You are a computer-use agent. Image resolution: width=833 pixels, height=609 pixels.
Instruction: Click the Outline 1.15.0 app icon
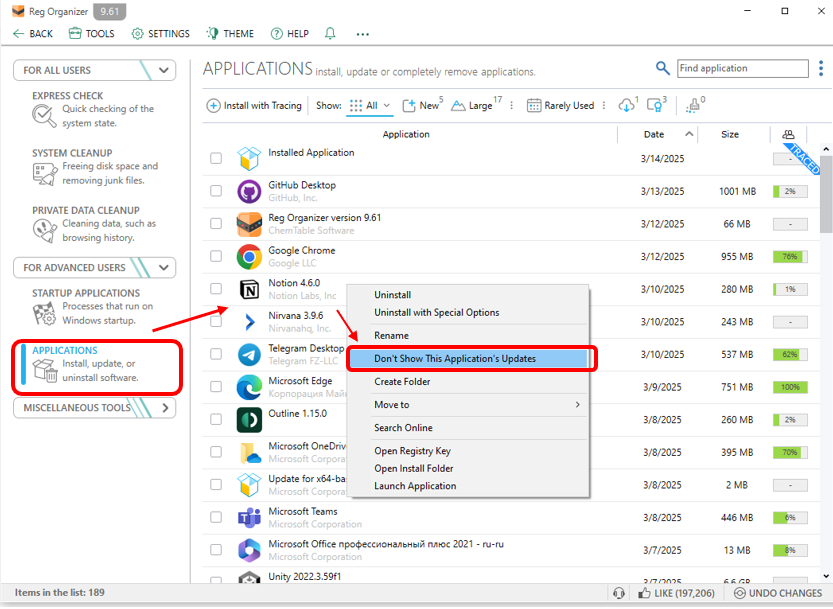coord(249,420)
